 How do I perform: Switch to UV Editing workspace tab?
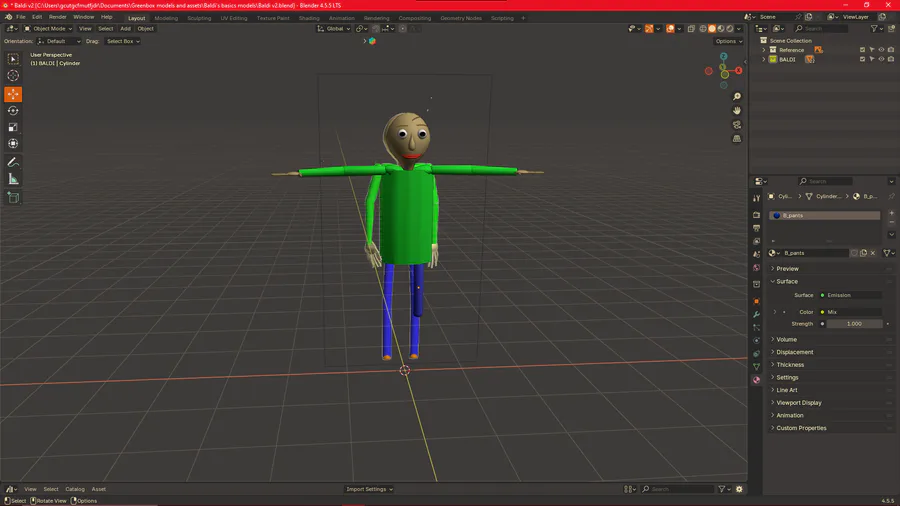pos(234,18)
